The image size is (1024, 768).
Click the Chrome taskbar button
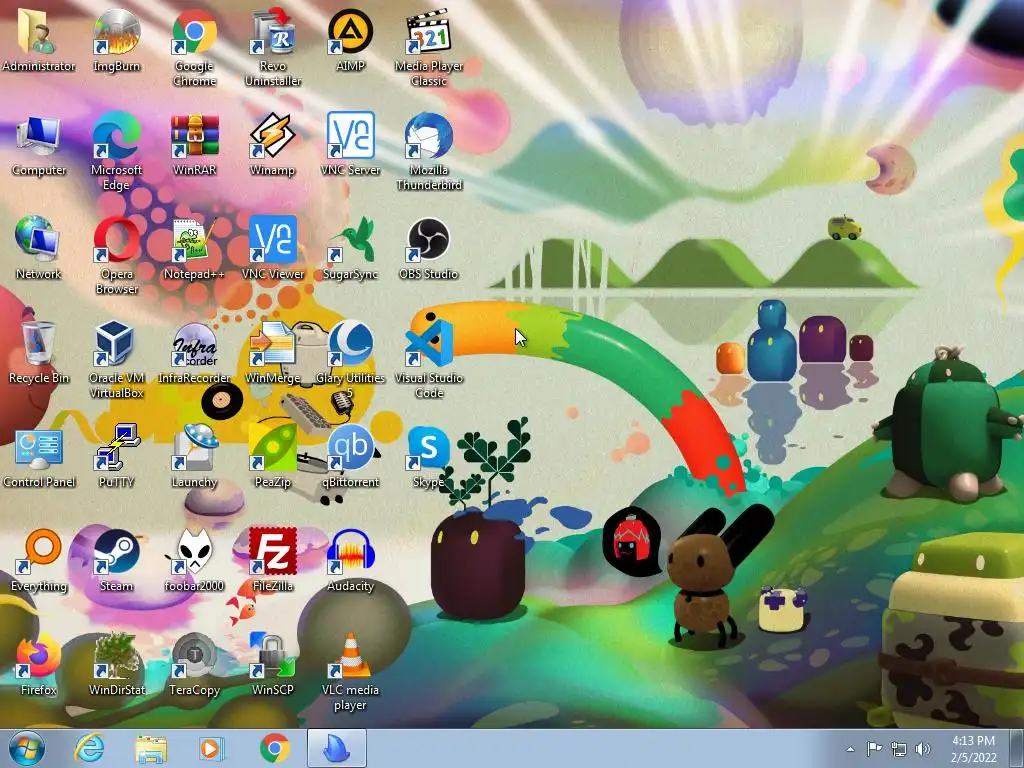[x=275, y=748]
